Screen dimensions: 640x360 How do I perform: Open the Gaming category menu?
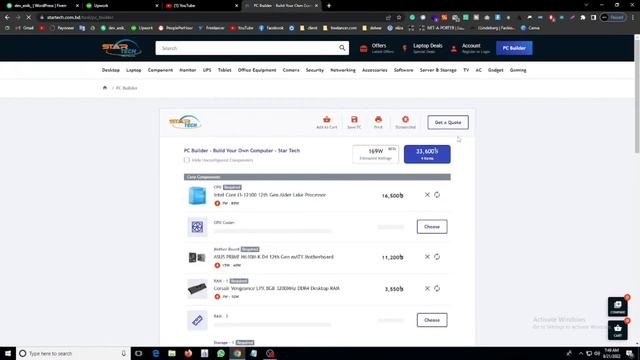coord(518,70)
